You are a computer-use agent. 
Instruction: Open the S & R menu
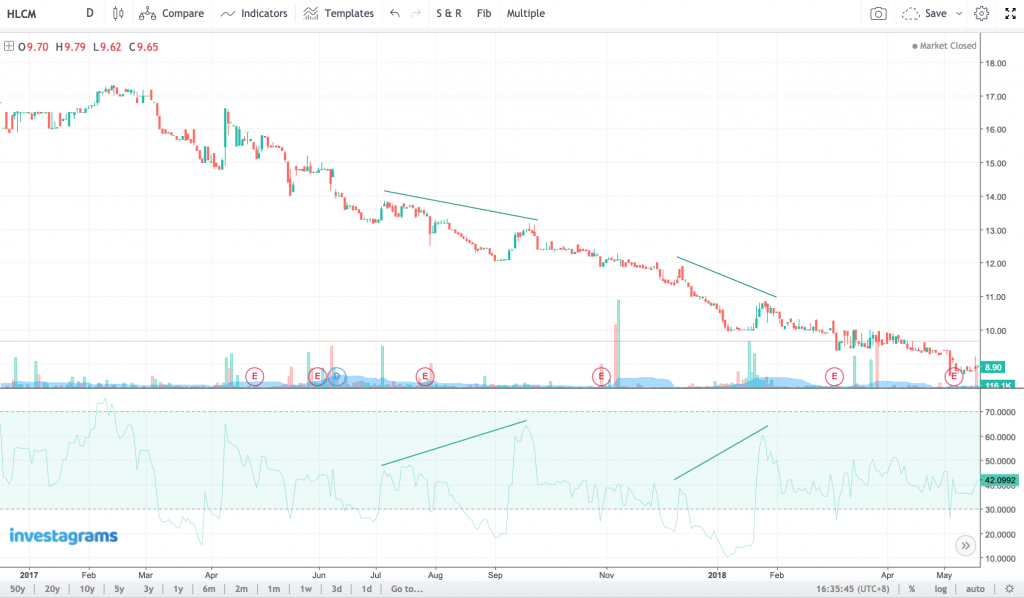coord(447,13)
